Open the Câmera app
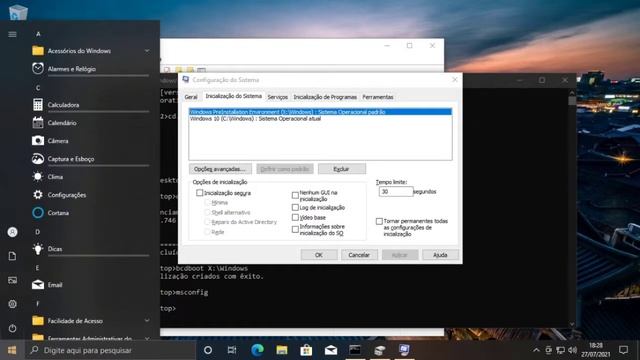 click(91, 141)
